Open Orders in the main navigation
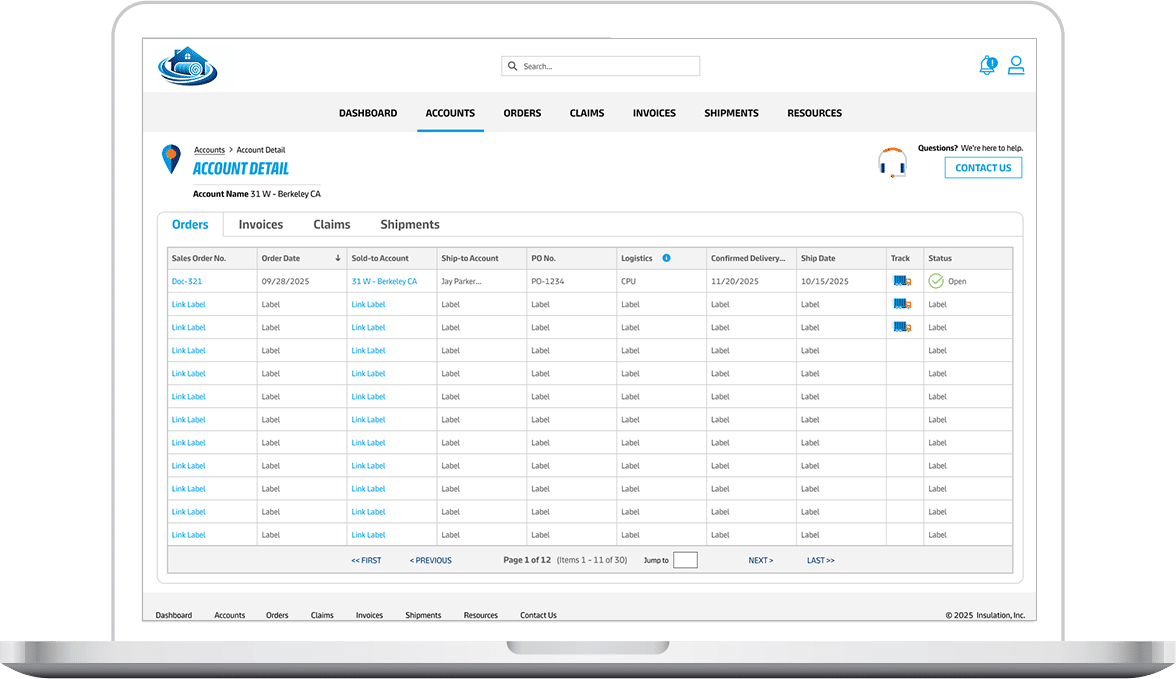This screenshot has height=679, width=1176. click(x=522, y=113)
